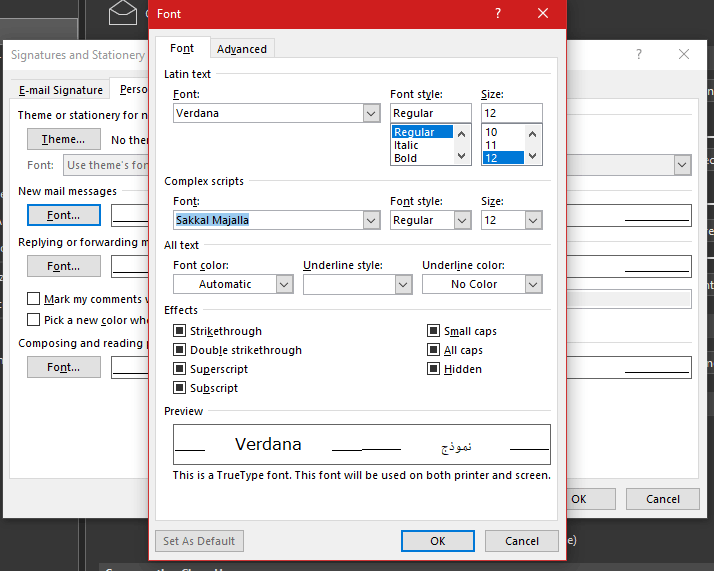This screenshot has width=714, height=571.
Task: Click the Size list up arrow
Action: (532, 134)
